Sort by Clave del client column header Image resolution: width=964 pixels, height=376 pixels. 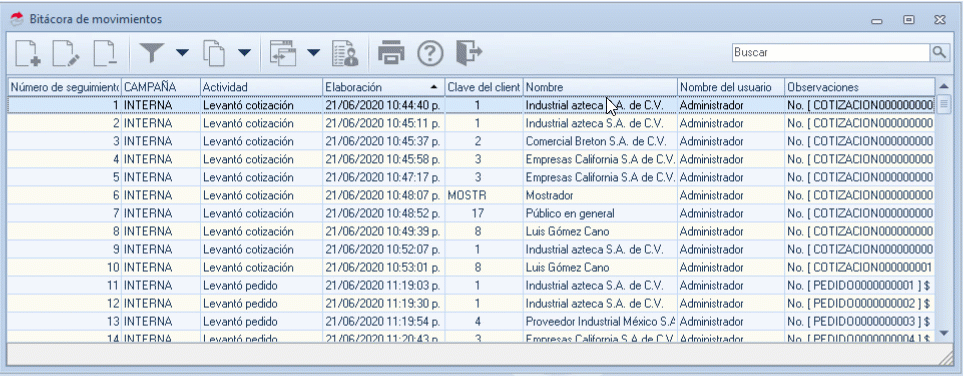click(484, 87)
